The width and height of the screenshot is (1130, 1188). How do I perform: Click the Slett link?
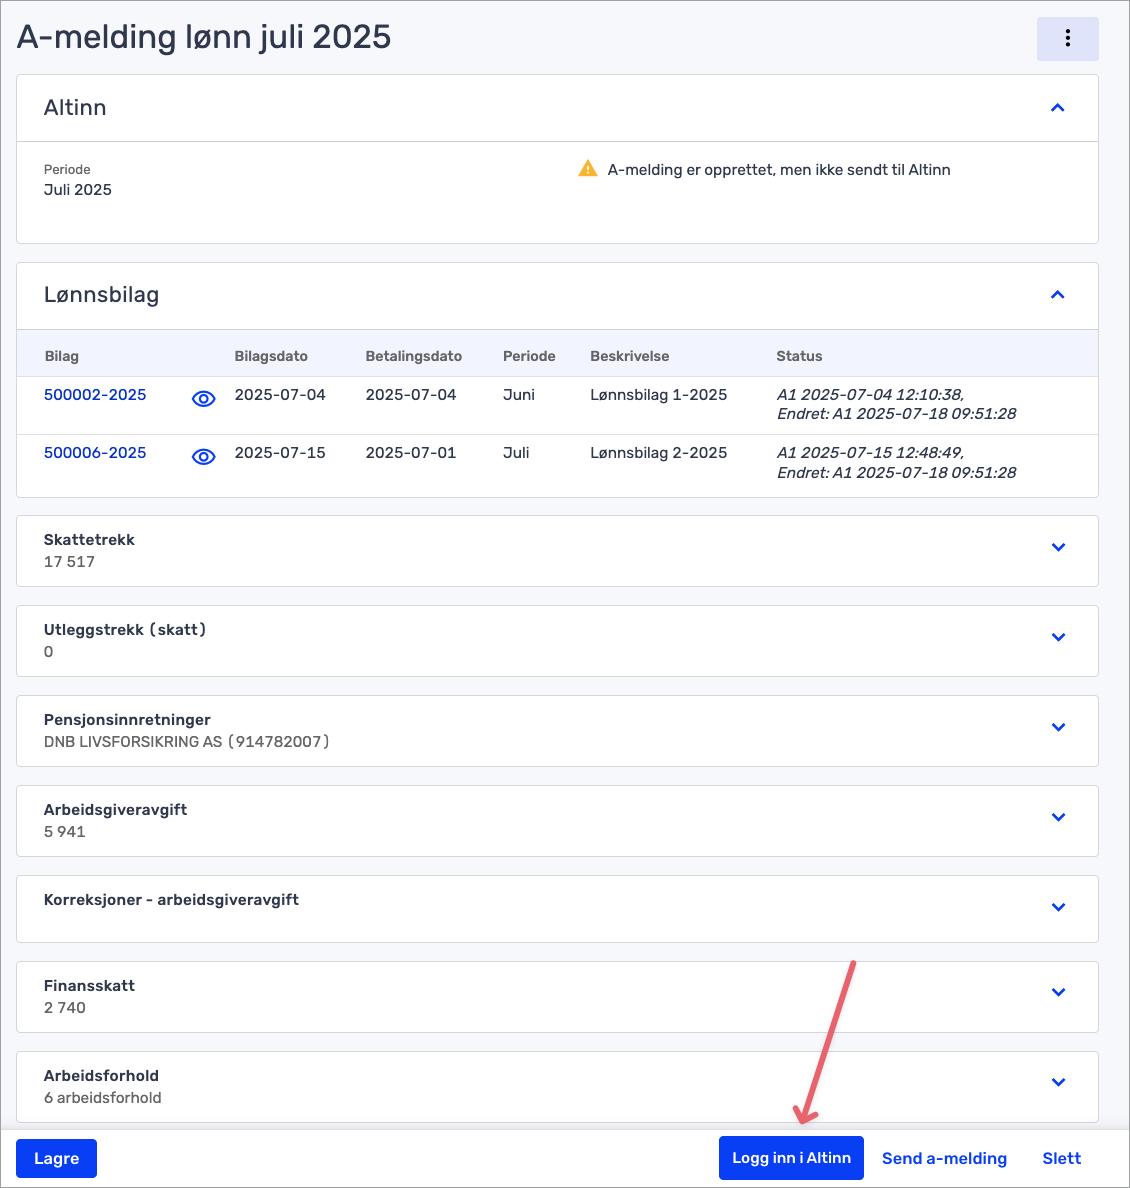click(1061, 1158)
